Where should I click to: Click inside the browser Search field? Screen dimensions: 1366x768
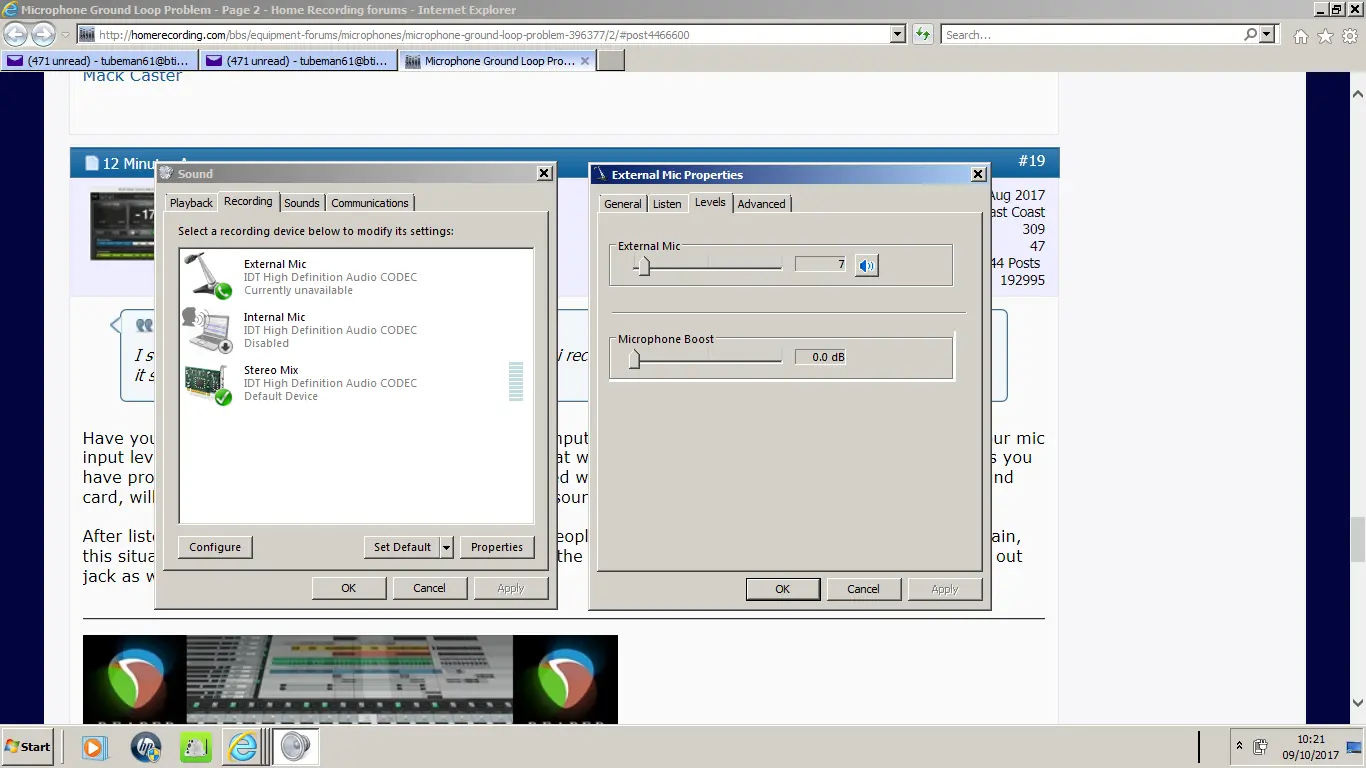click(x=1090, y=35)
